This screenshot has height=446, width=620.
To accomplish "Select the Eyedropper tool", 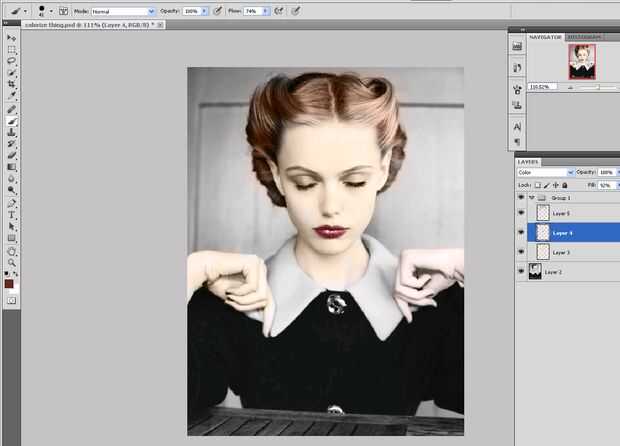I will point(11,96).
